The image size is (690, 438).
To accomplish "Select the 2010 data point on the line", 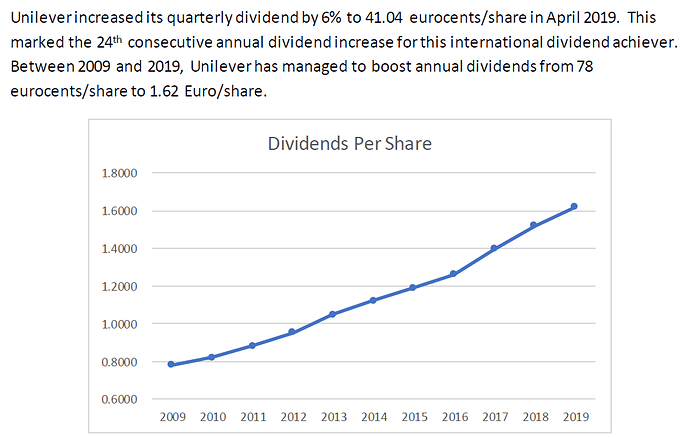I will pyautogui.click(x=212, y=357).
